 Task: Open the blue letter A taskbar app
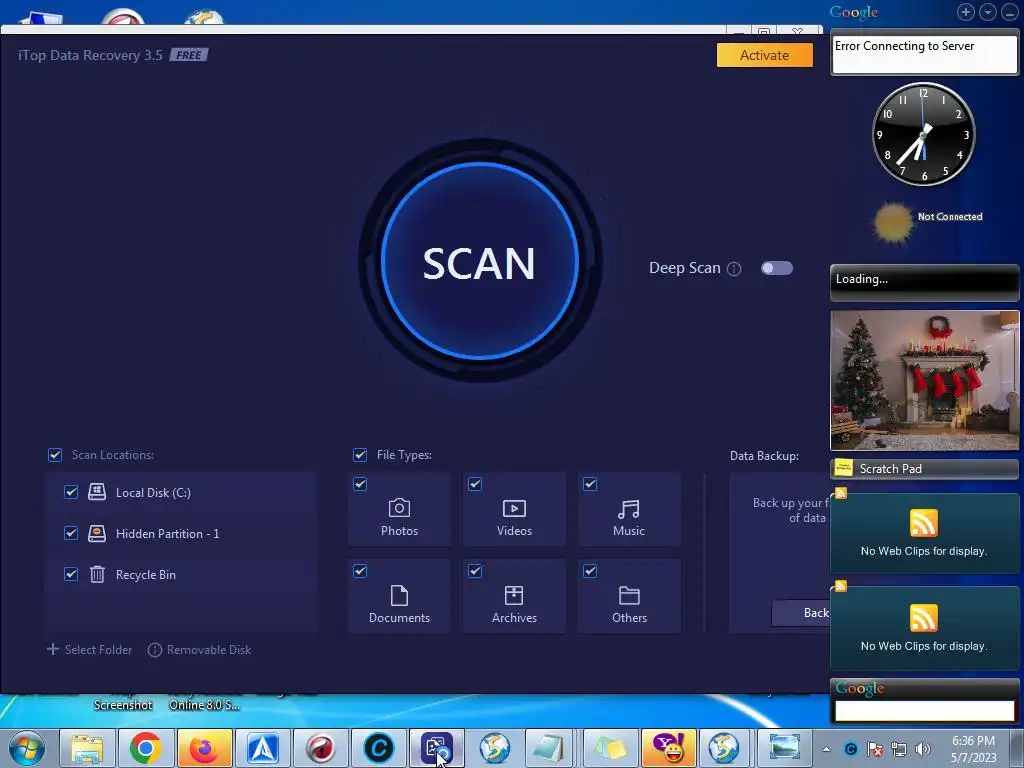263,748
